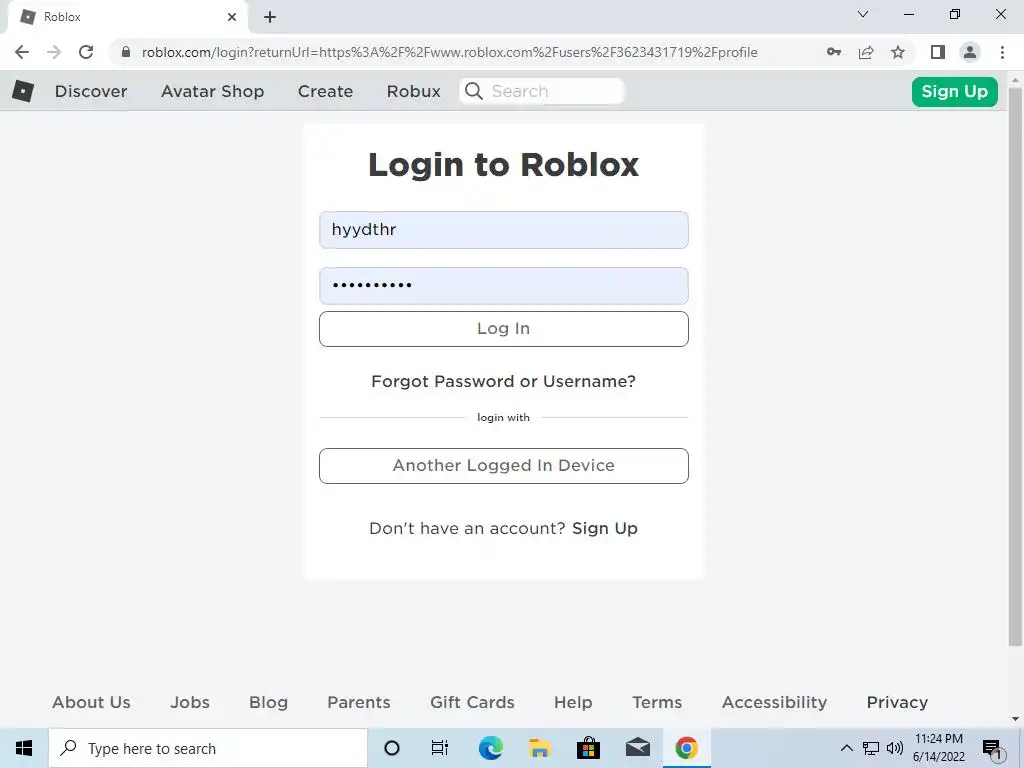Screen dimensions: 1024x768
Task: Click the network icon in the system tray
Action: click(871, 748)
